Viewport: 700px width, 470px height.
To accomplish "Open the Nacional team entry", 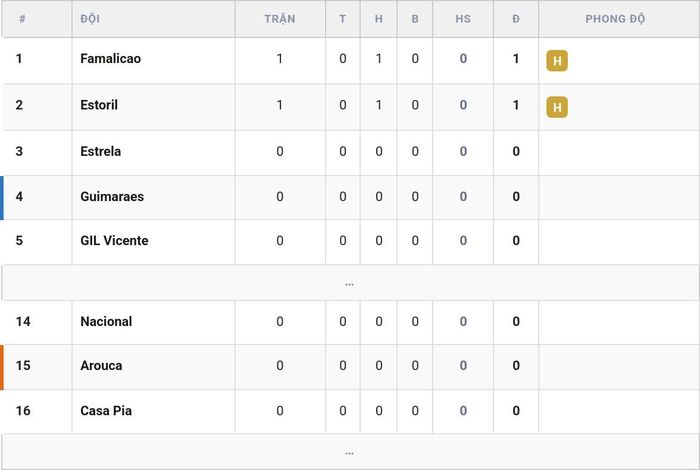I will click(106, 321).
